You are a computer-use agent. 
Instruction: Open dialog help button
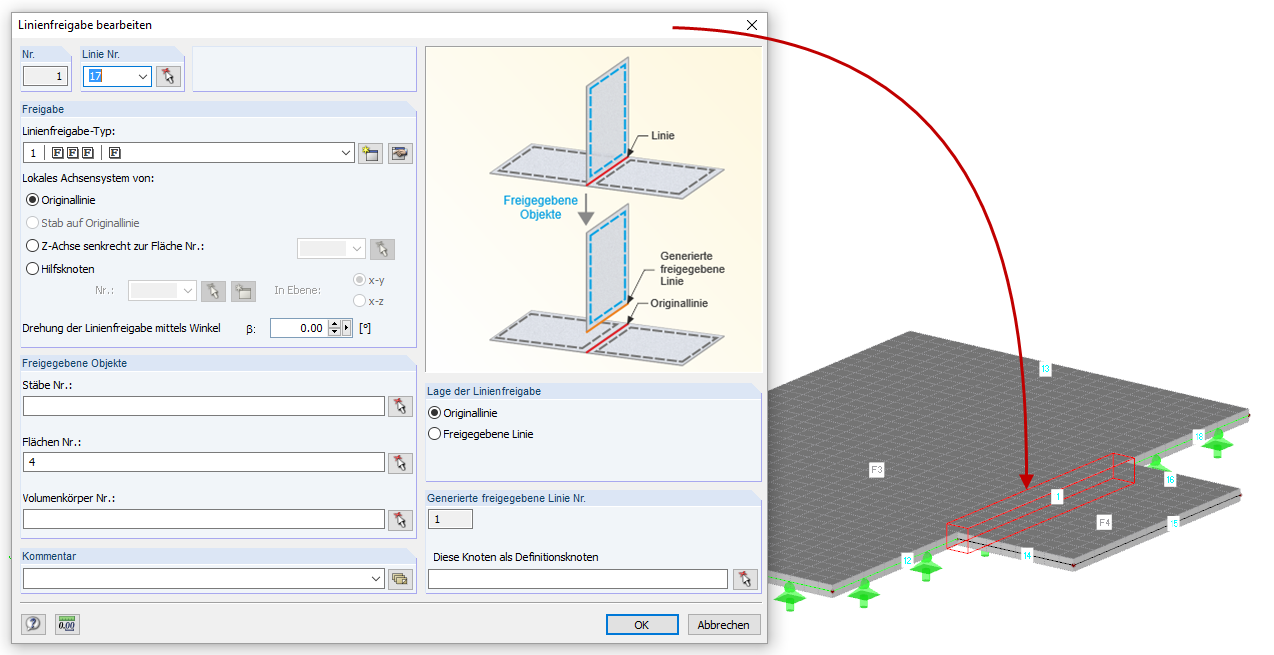(x=34, y=624)
